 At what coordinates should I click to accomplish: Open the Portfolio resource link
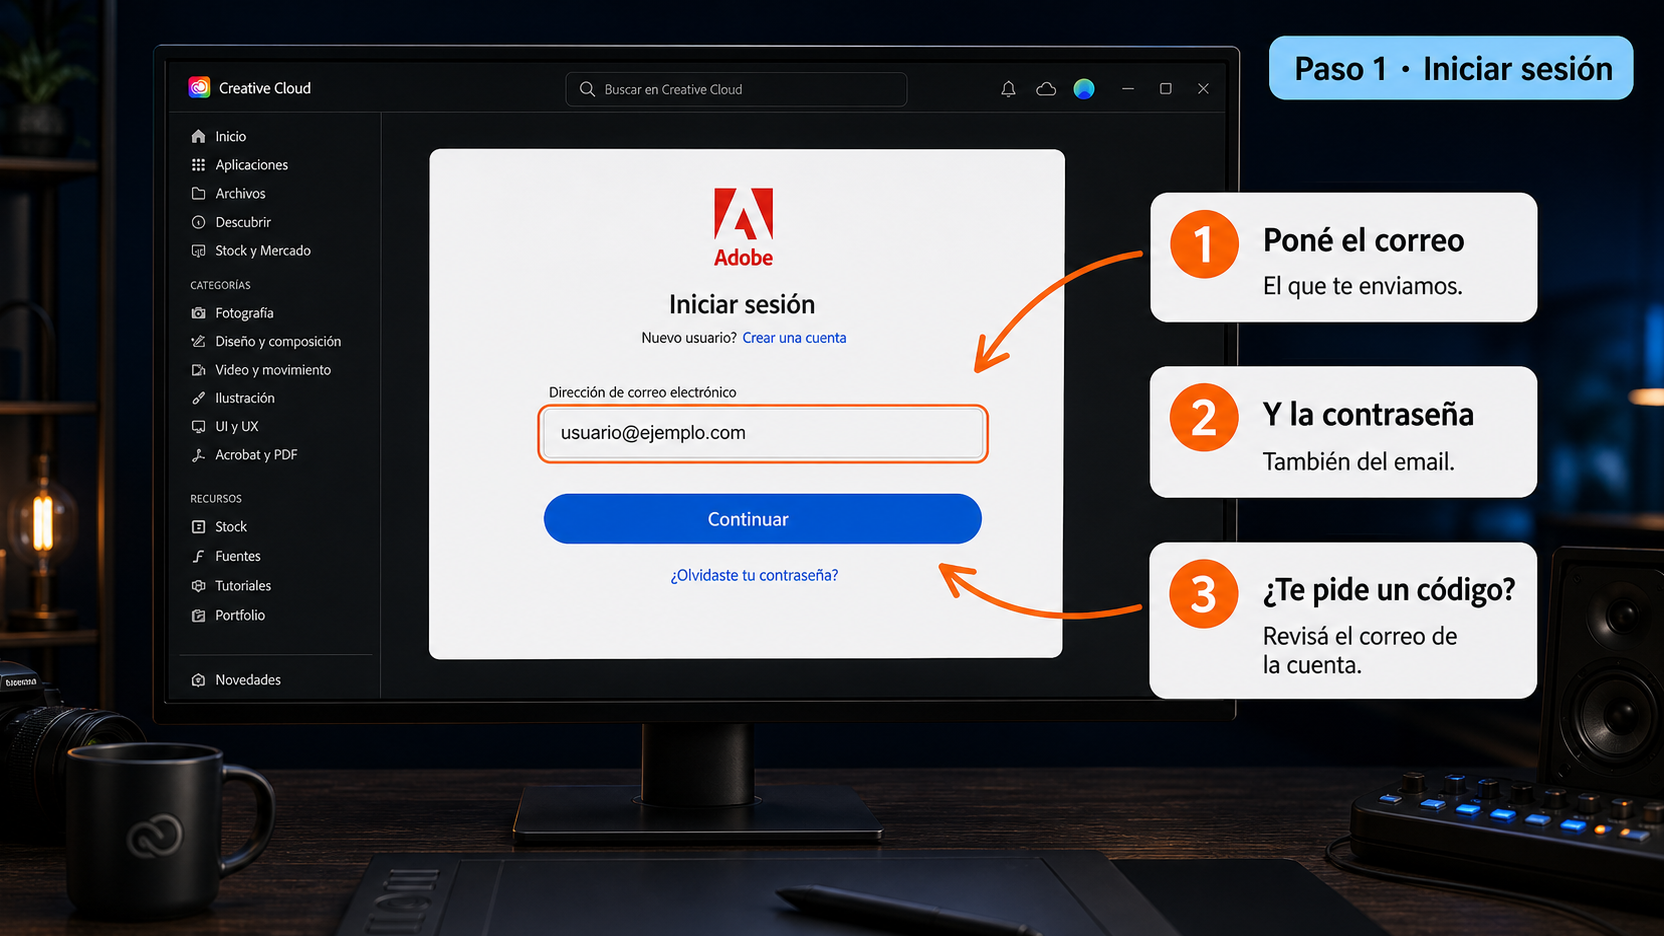(240, 616)
